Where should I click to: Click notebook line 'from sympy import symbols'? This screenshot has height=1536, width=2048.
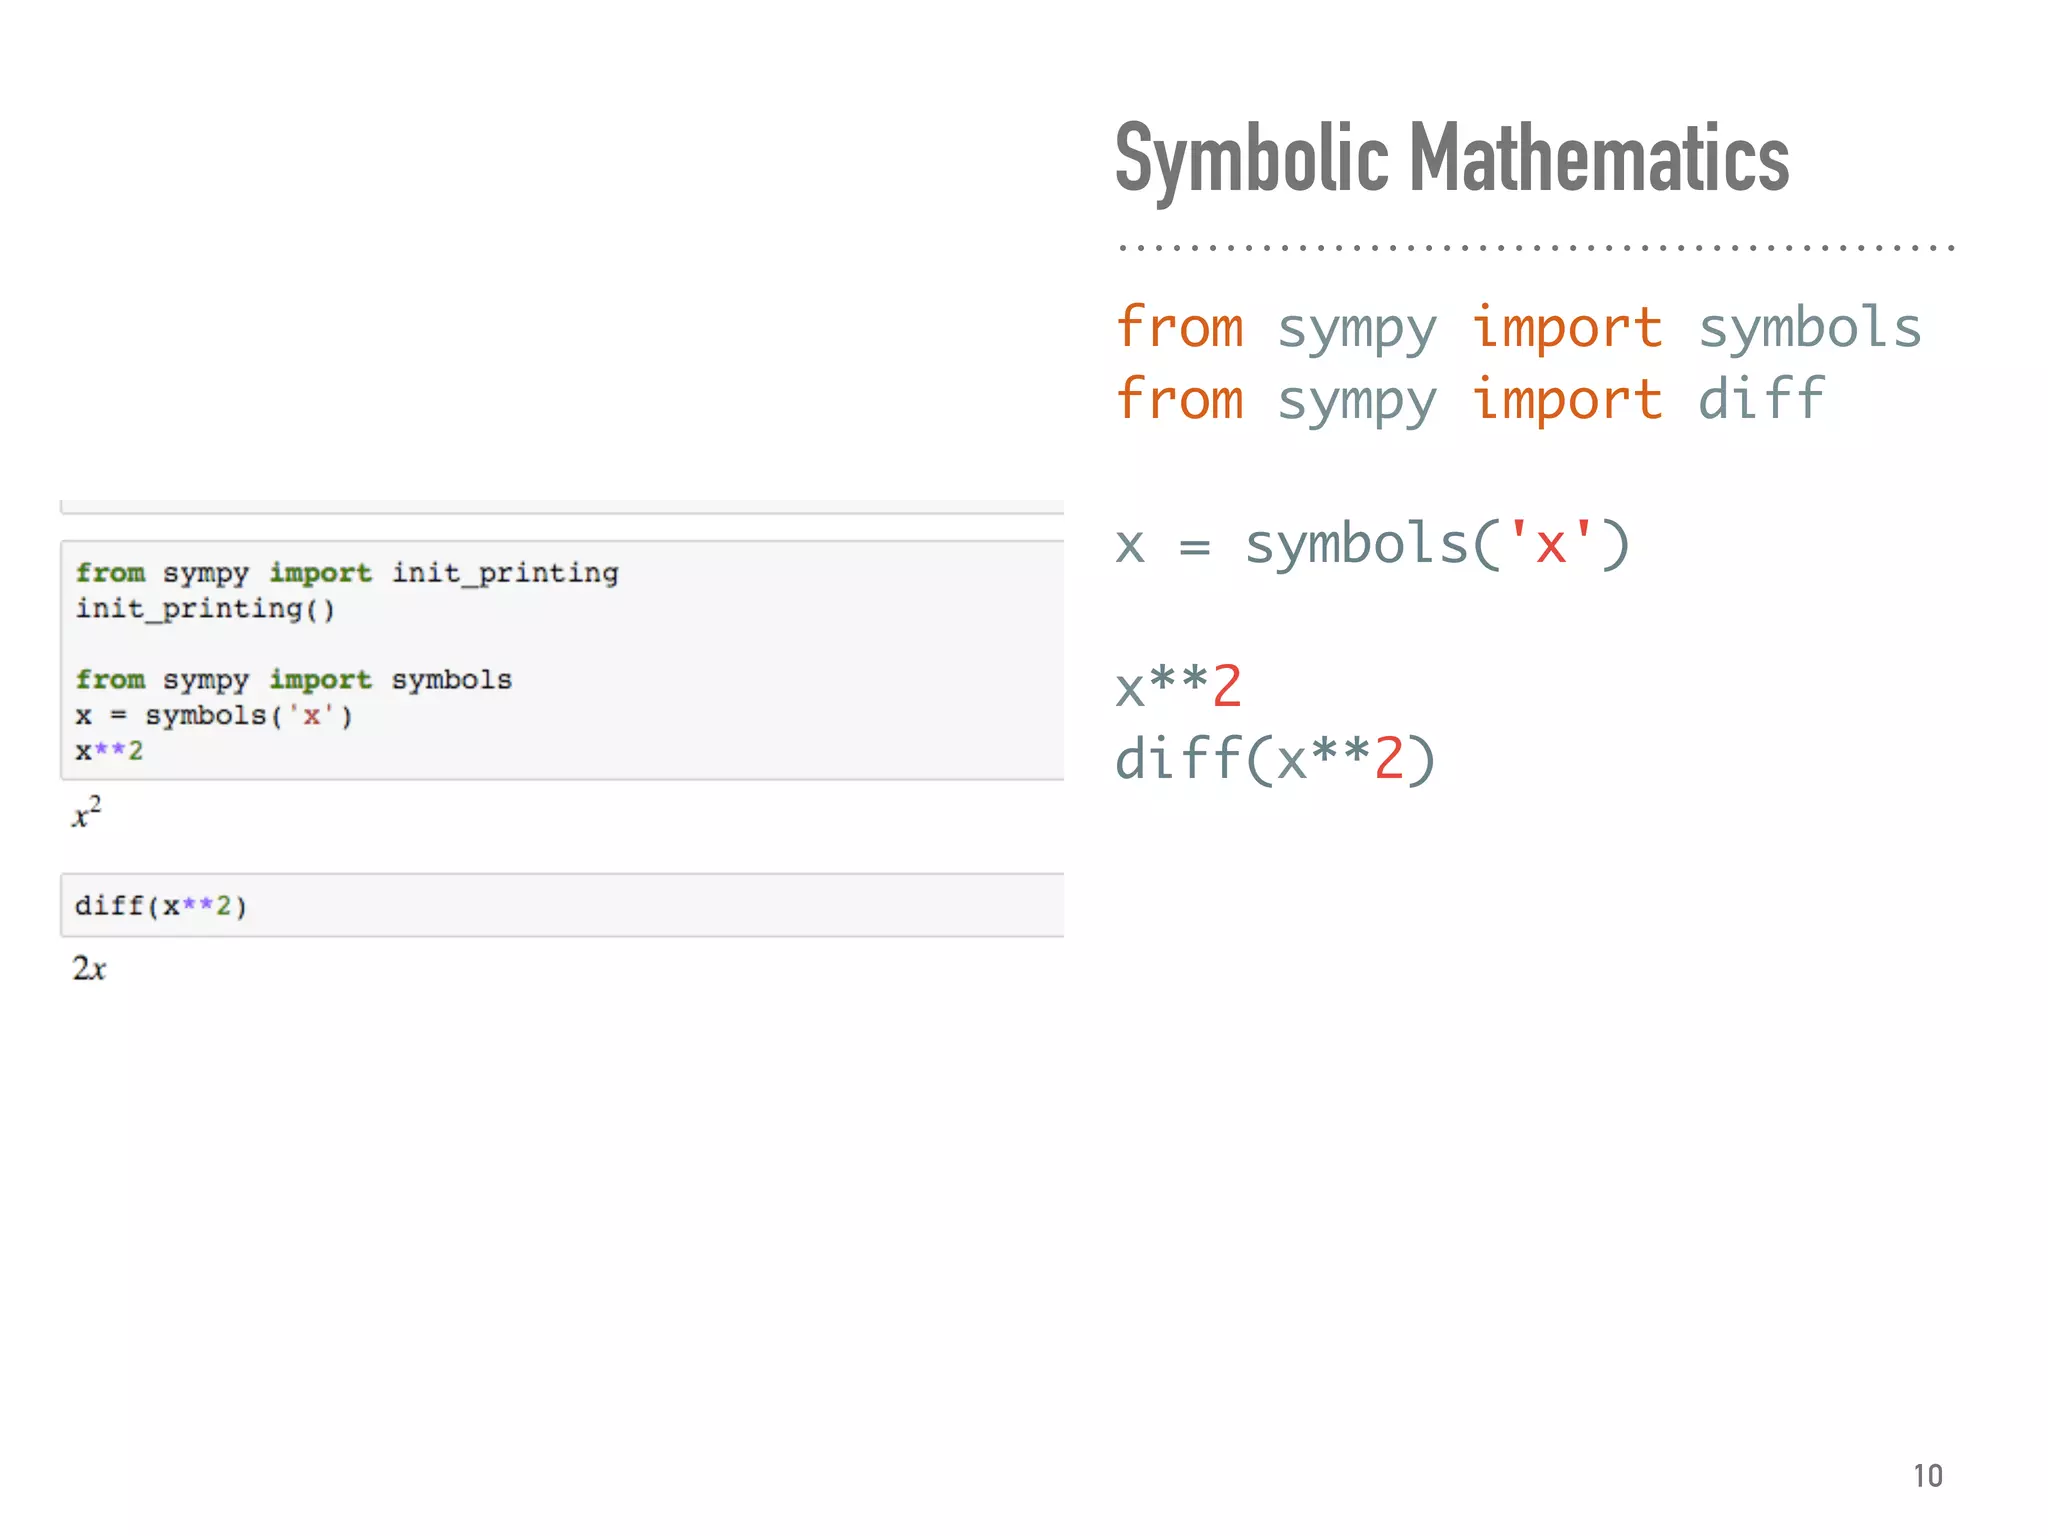tap(293, 680)
